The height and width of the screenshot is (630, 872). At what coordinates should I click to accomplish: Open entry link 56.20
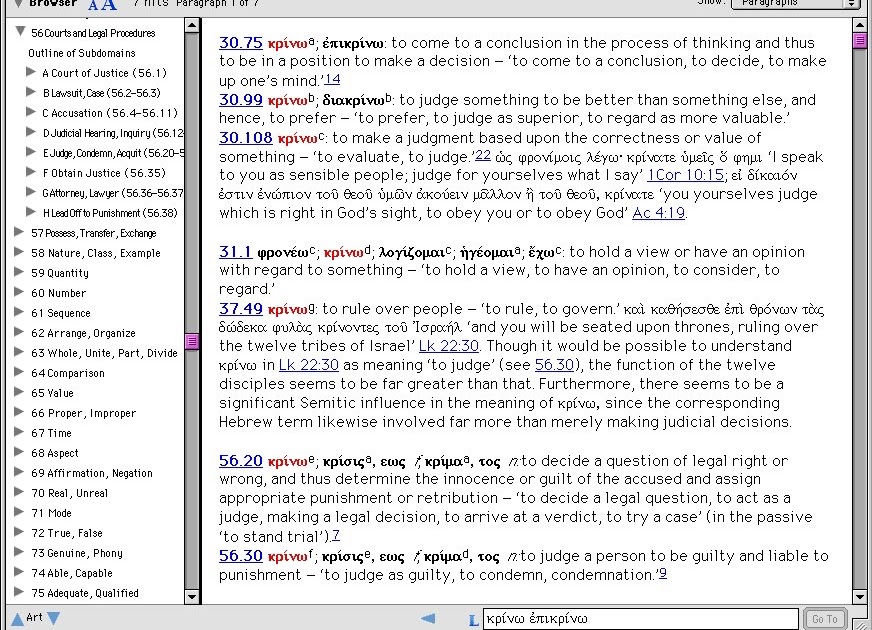point(240,461)
